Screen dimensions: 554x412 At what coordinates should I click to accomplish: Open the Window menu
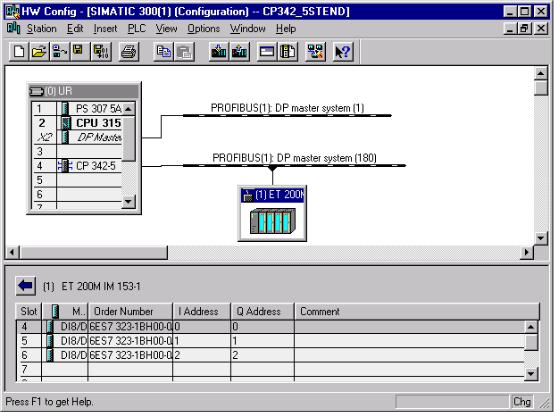247,29
